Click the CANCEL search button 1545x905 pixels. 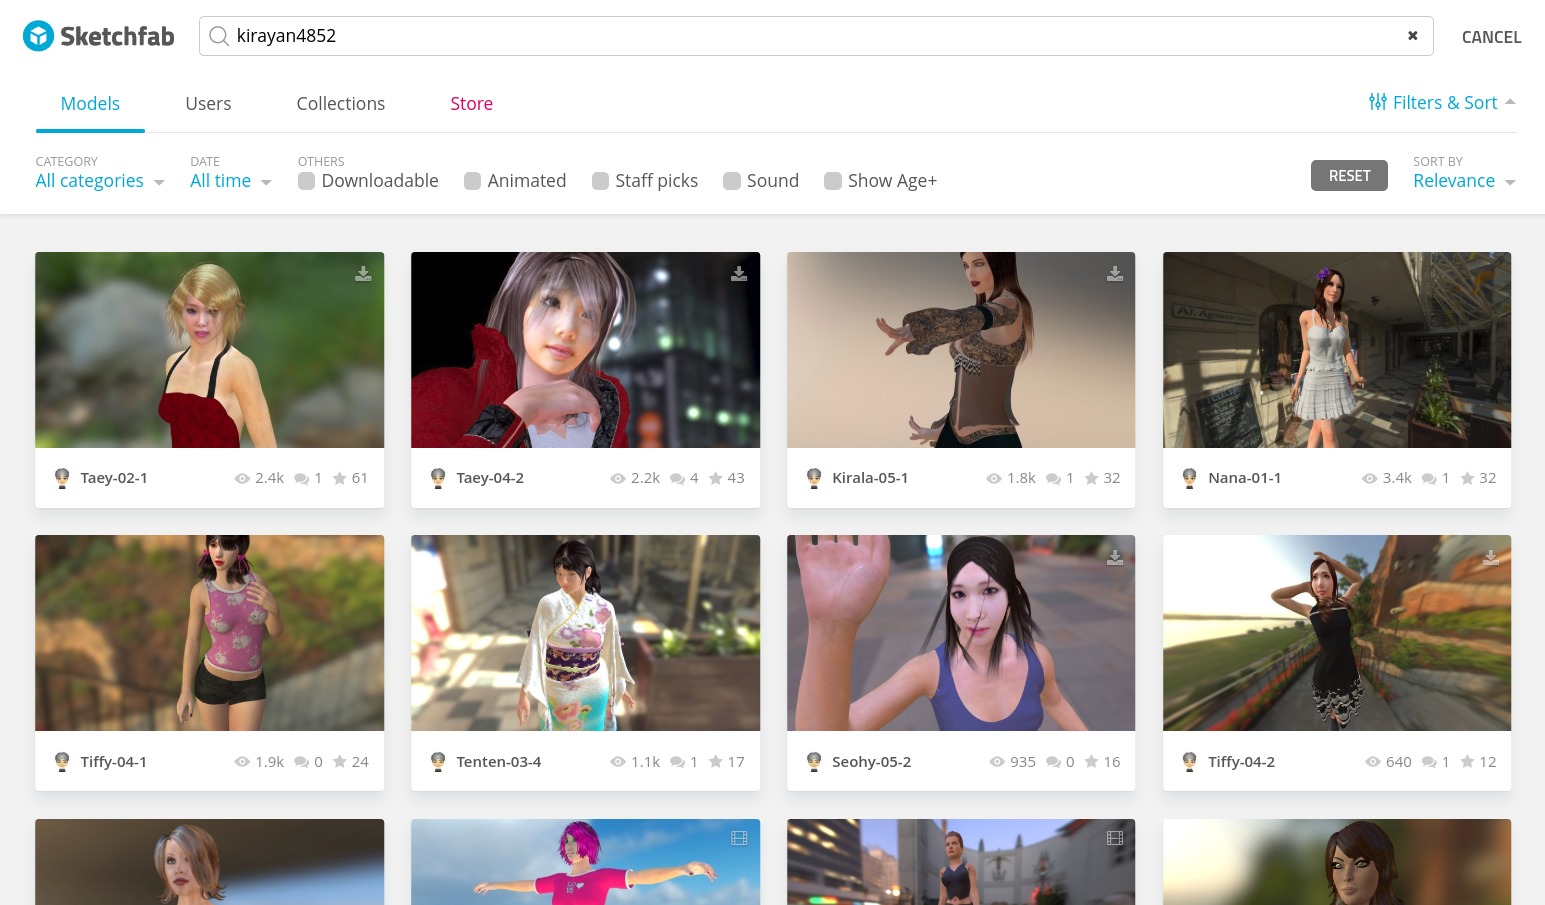click(x=1491, y=37)
